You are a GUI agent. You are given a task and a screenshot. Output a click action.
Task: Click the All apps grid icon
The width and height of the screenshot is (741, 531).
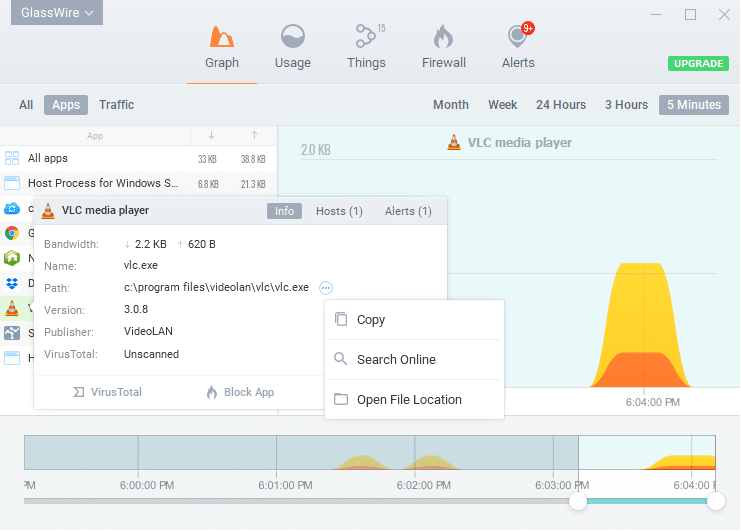[12, 158]
